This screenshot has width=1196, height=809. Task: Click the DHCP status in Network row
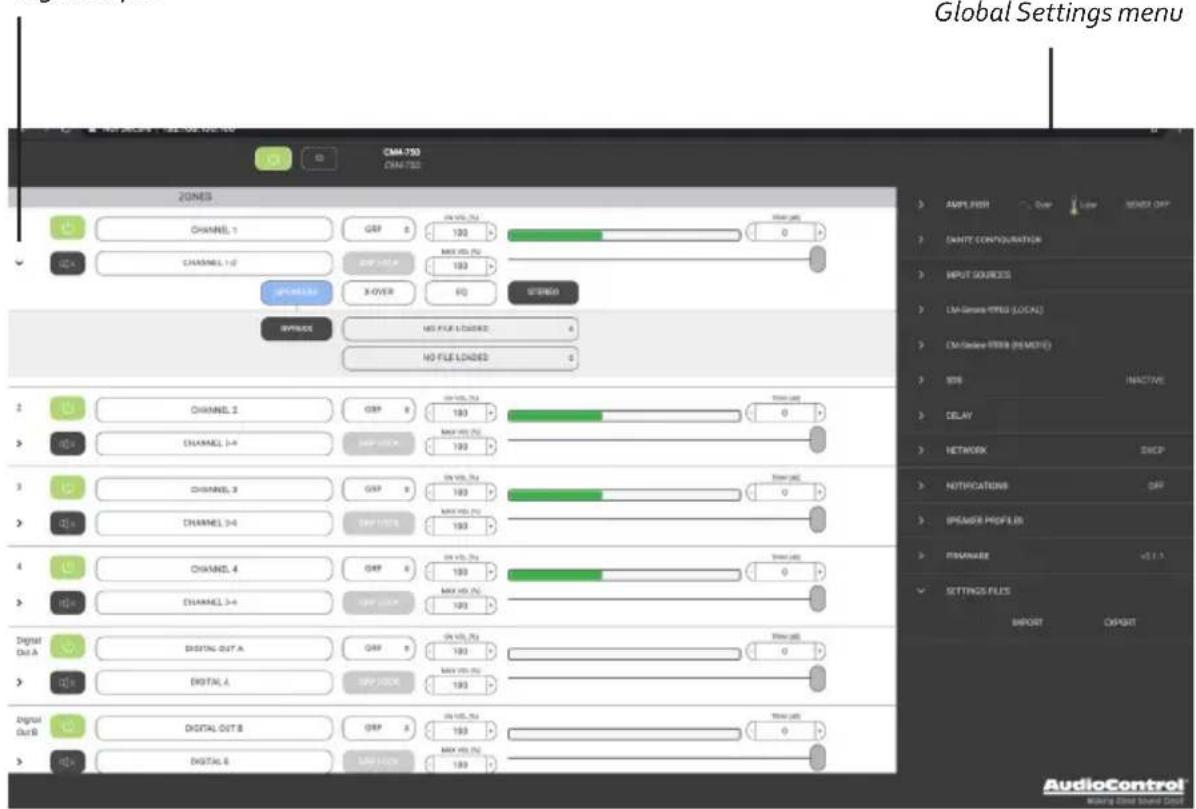[x=1153, y=451]
